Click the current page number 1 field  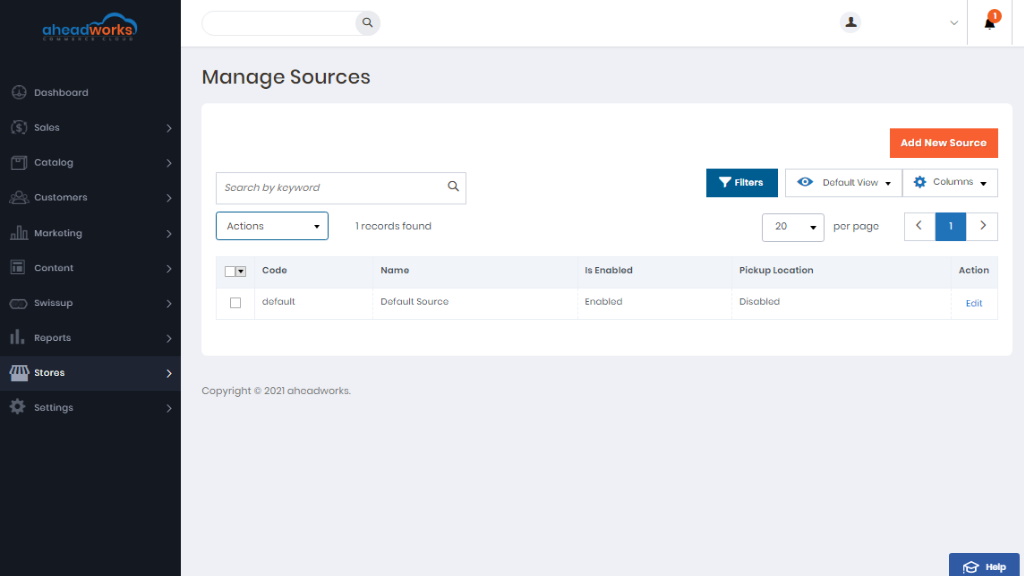(950, 227)
